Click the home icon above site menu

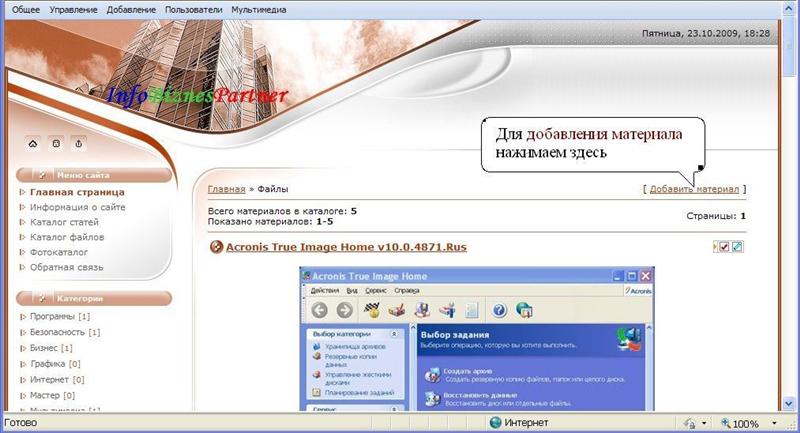(33, 144)
